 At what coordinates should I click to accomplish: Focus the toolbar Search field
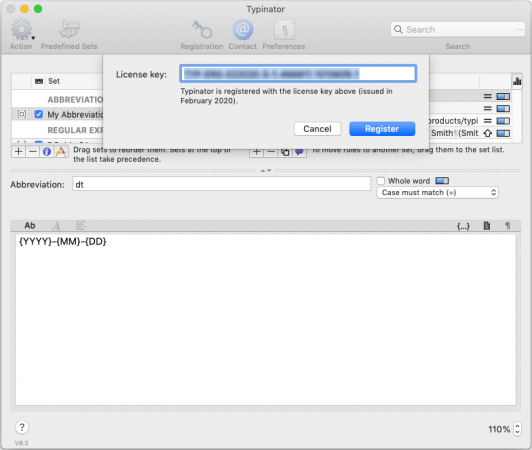(457, 30)
